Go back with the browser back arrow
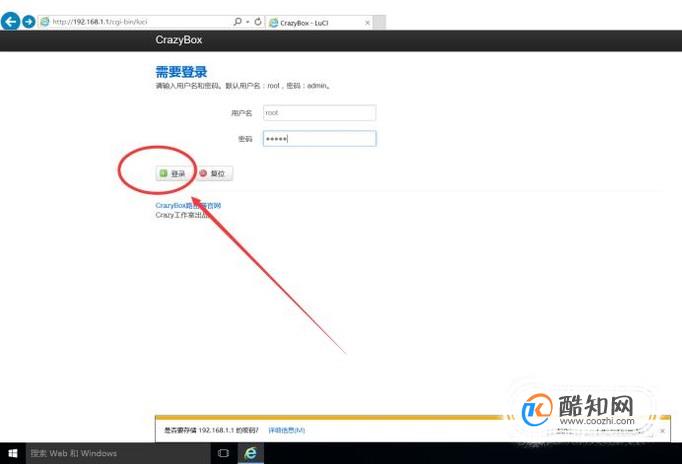Screen dimensions: 682x464 [x=10, y=21]
